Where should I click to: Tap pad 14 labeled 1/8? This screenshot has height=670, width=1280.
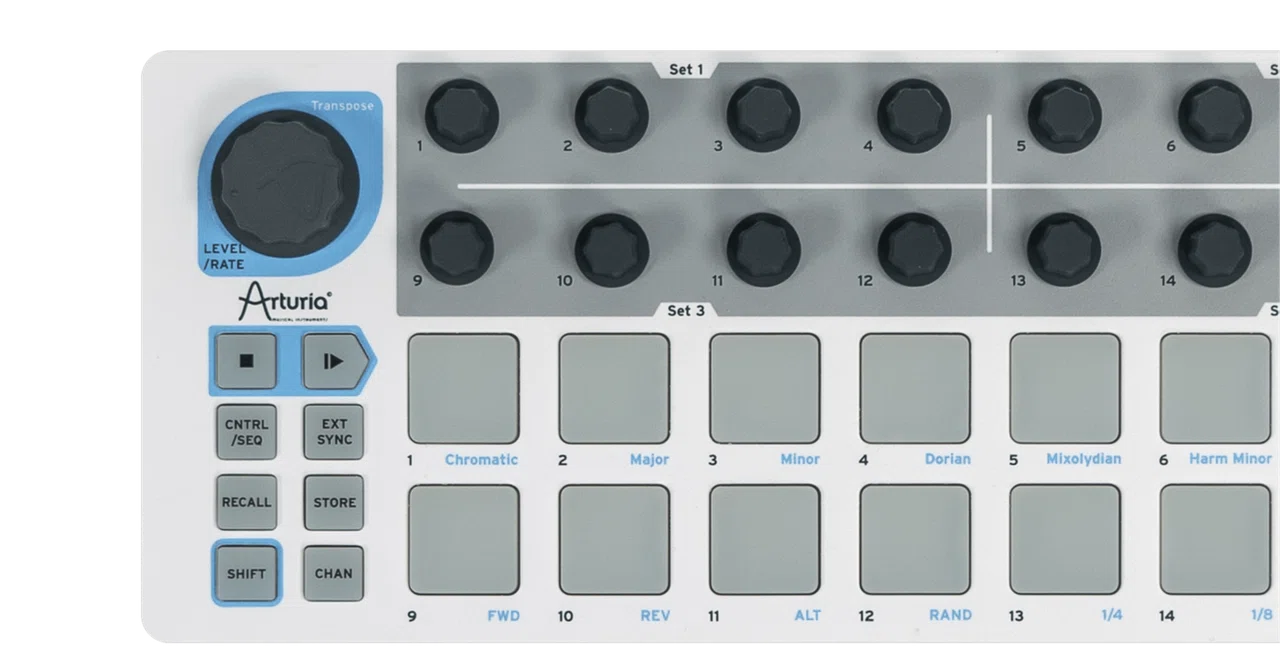tap(1216, 540)
